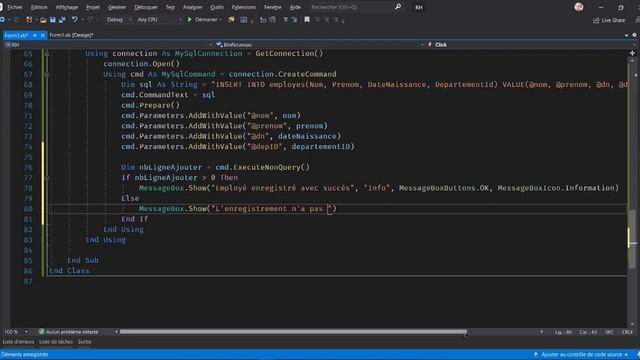The height and width of the screenshot is (360, 640).
Task: Click the Save All icon
Action: [62, 20]
